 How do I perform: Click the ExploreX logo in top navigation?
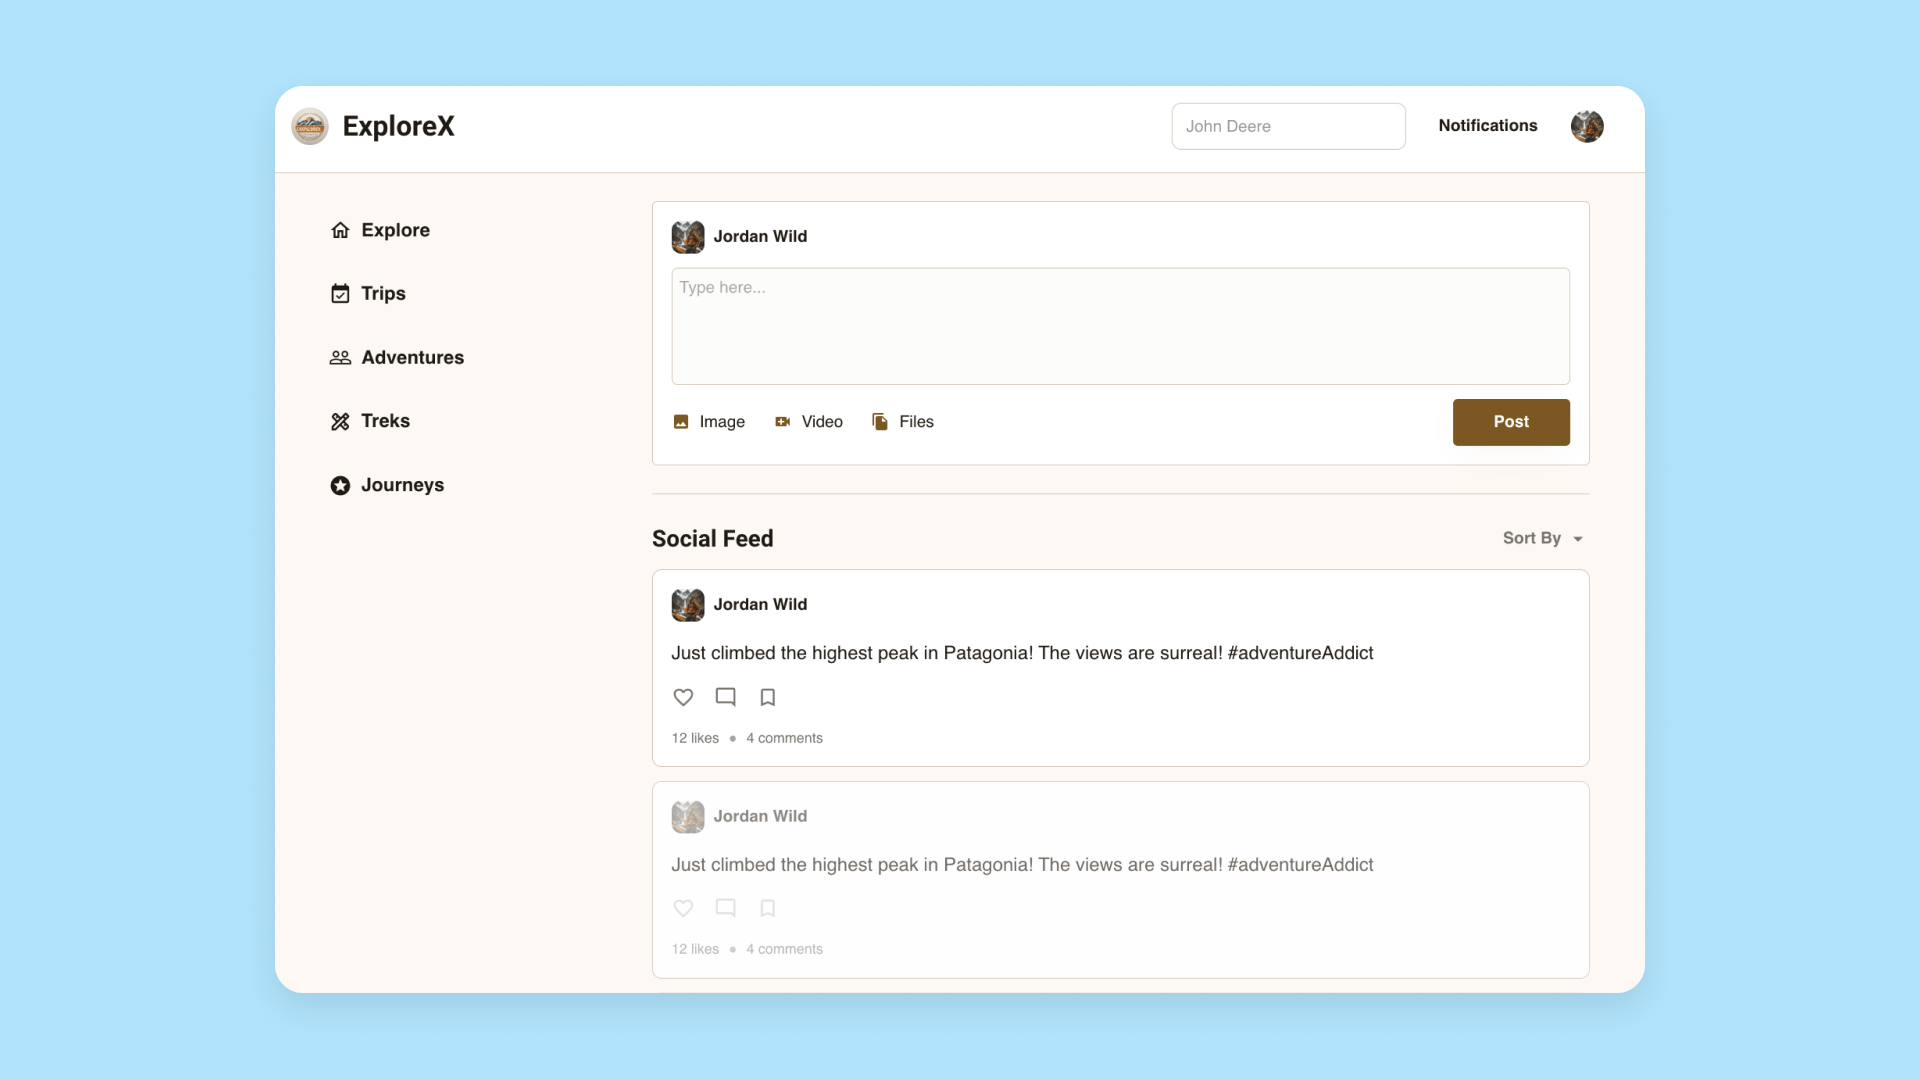[309, 125]
